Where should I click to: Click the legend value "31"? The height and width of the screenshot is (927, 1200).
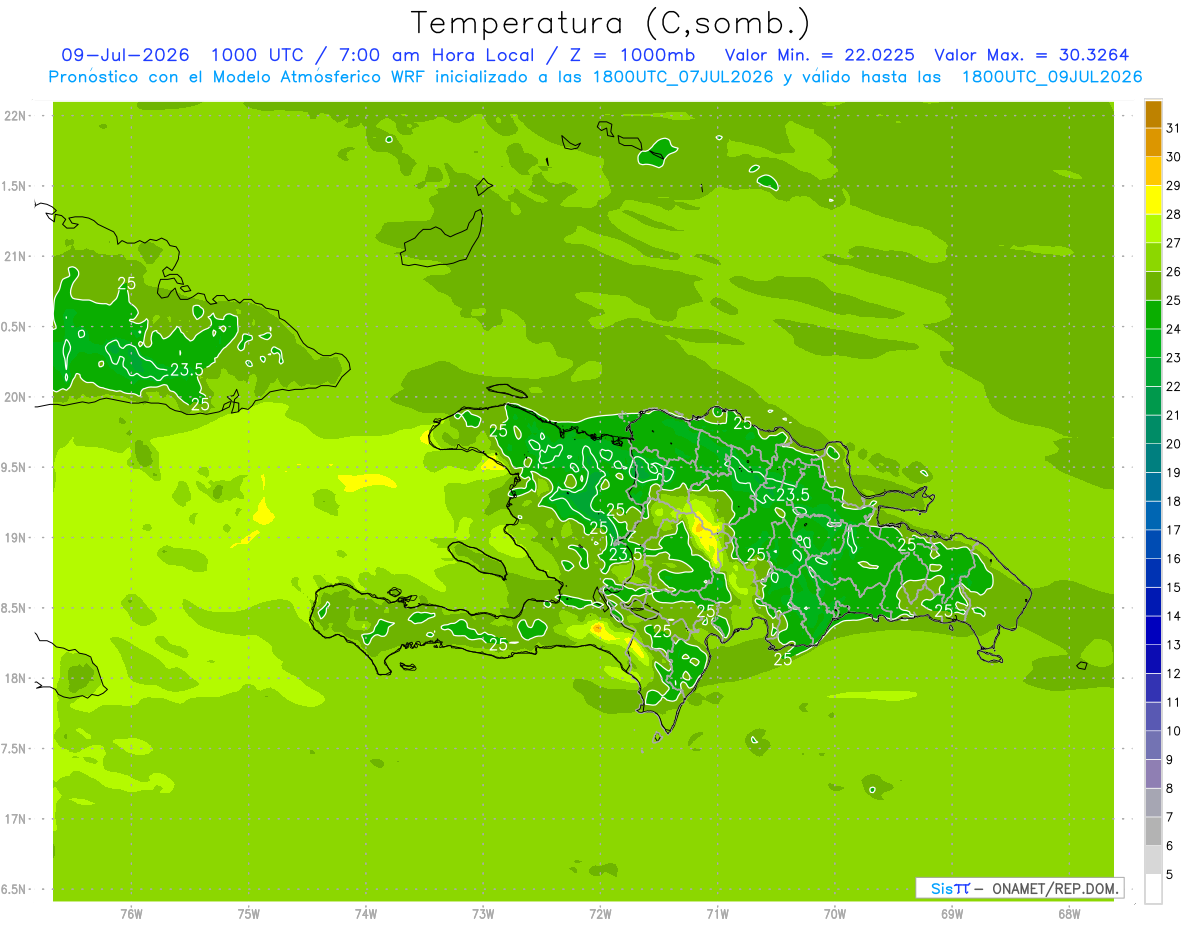pos(1174,128)
